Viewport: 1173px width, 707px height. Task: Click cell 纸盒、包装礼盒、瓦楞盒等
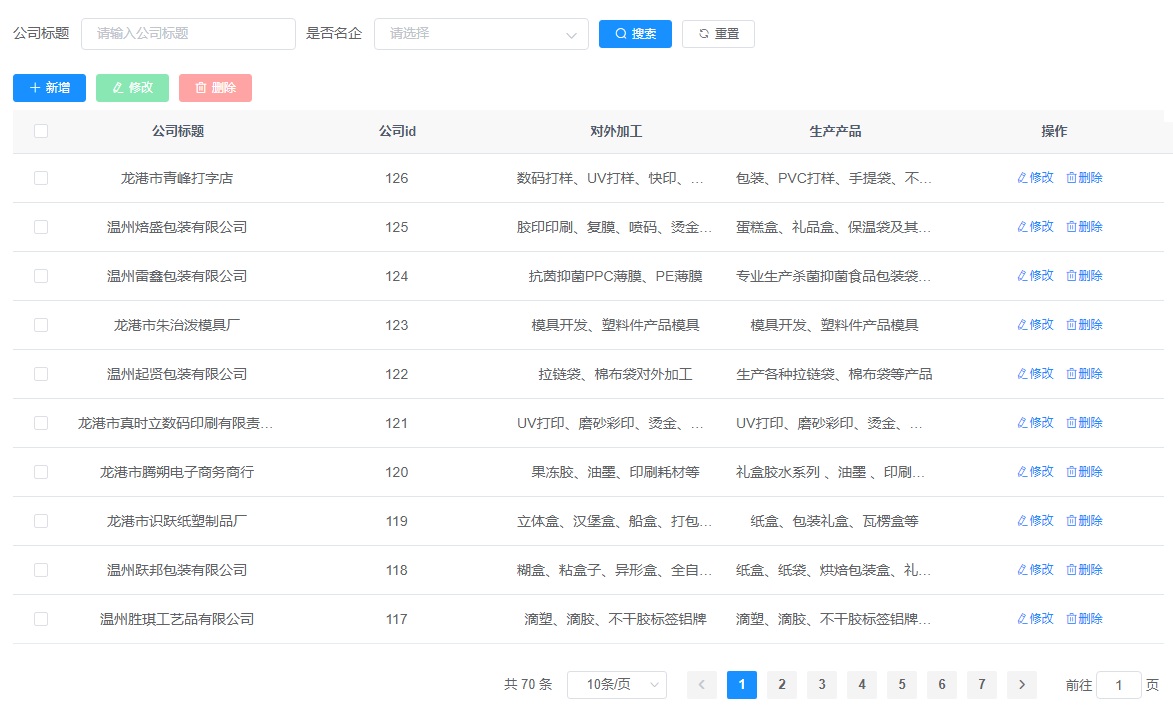[834, 521]
